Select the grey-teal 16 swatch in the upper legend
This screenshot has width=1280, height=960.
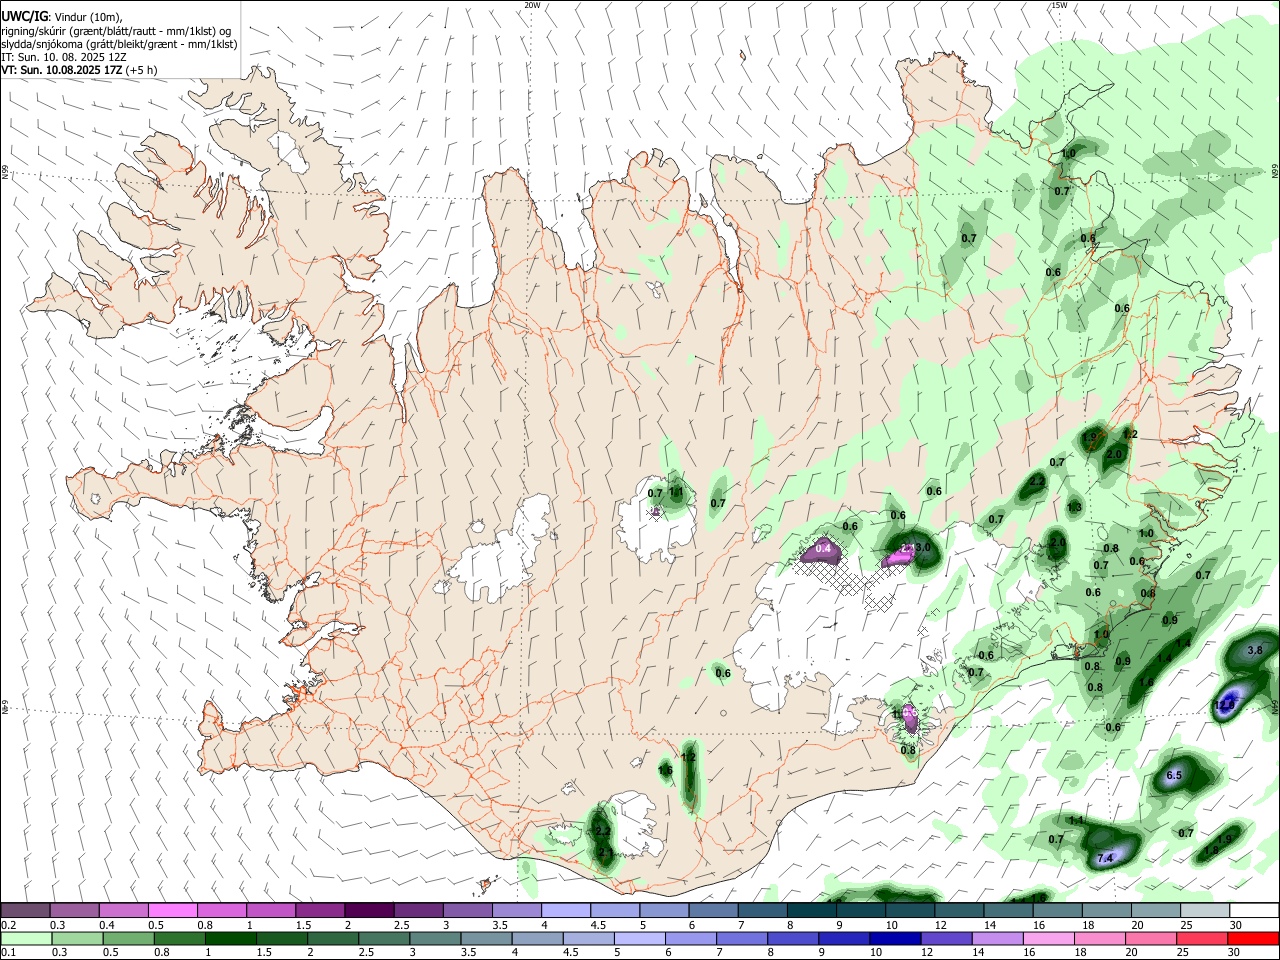(1057, 911)
